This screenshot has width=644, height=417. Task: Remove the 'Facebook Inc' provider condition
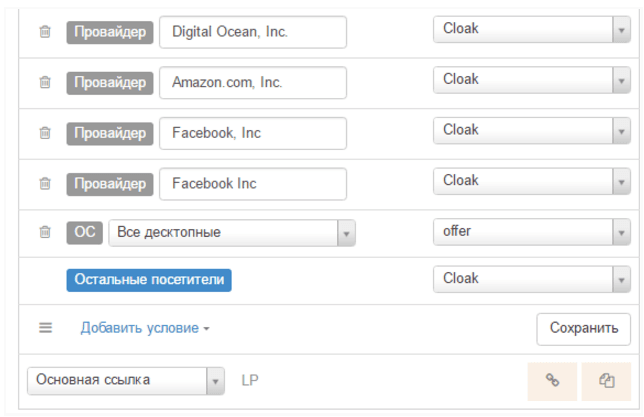tap(45, 183)
